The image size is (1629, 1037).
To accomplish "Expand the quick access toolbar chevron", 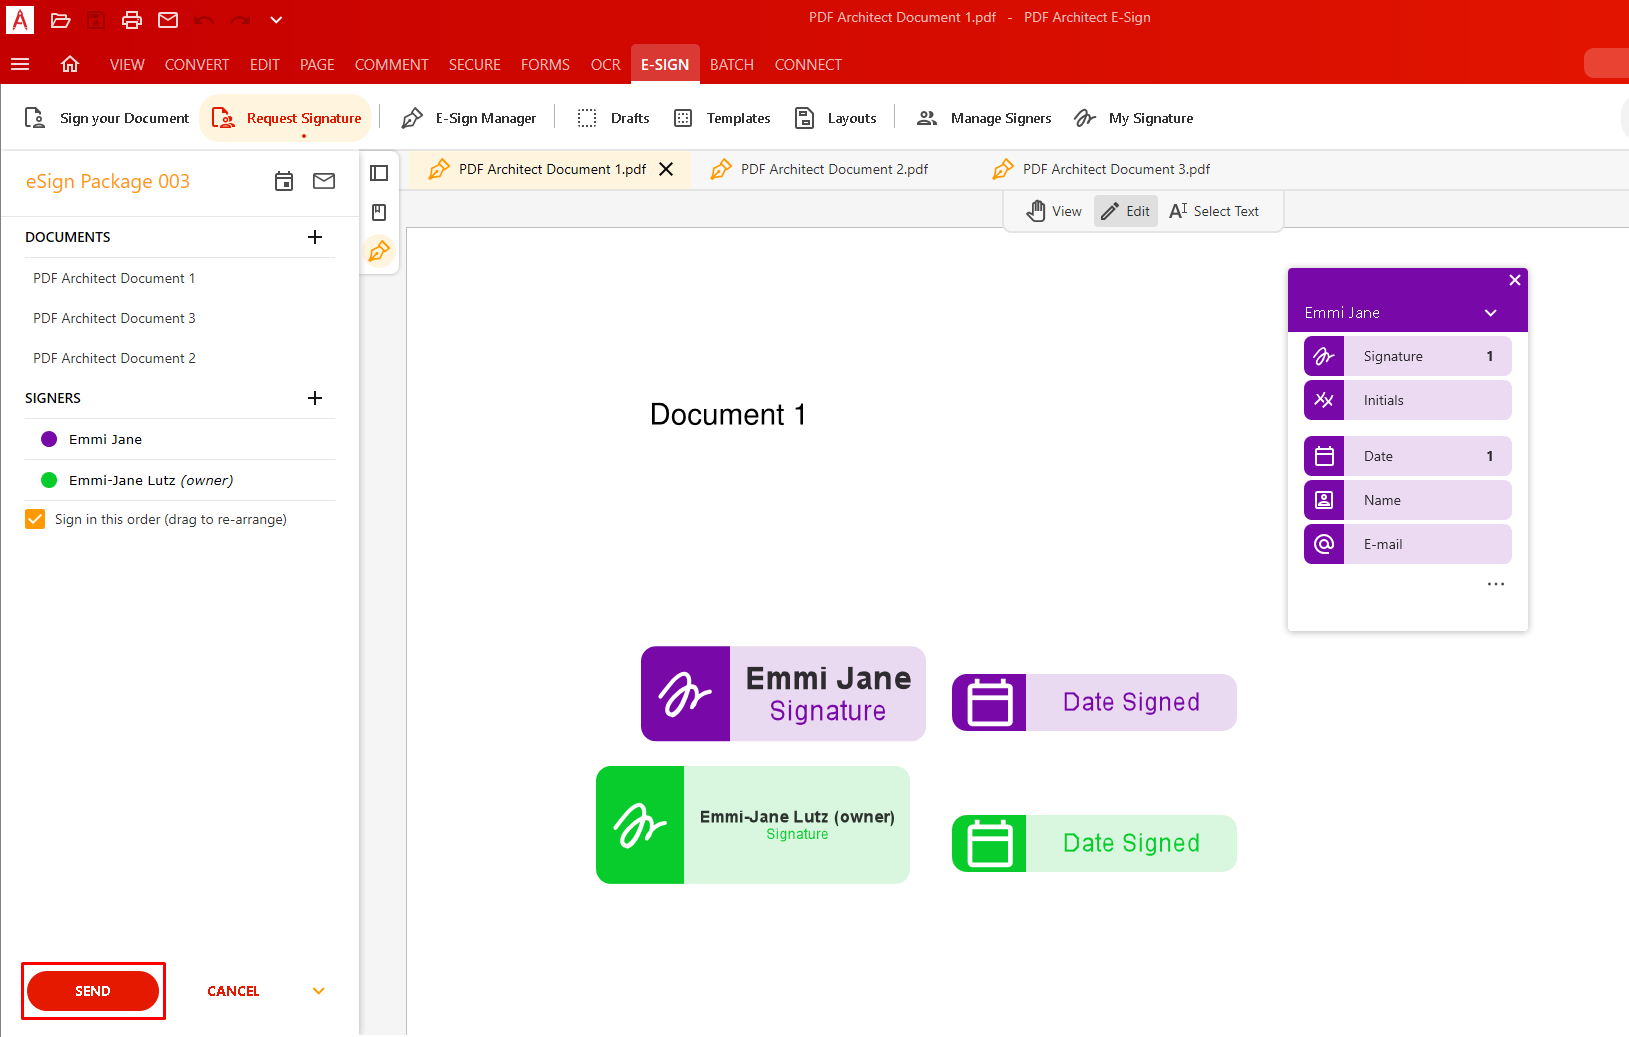I will click(x=276, y=20).
